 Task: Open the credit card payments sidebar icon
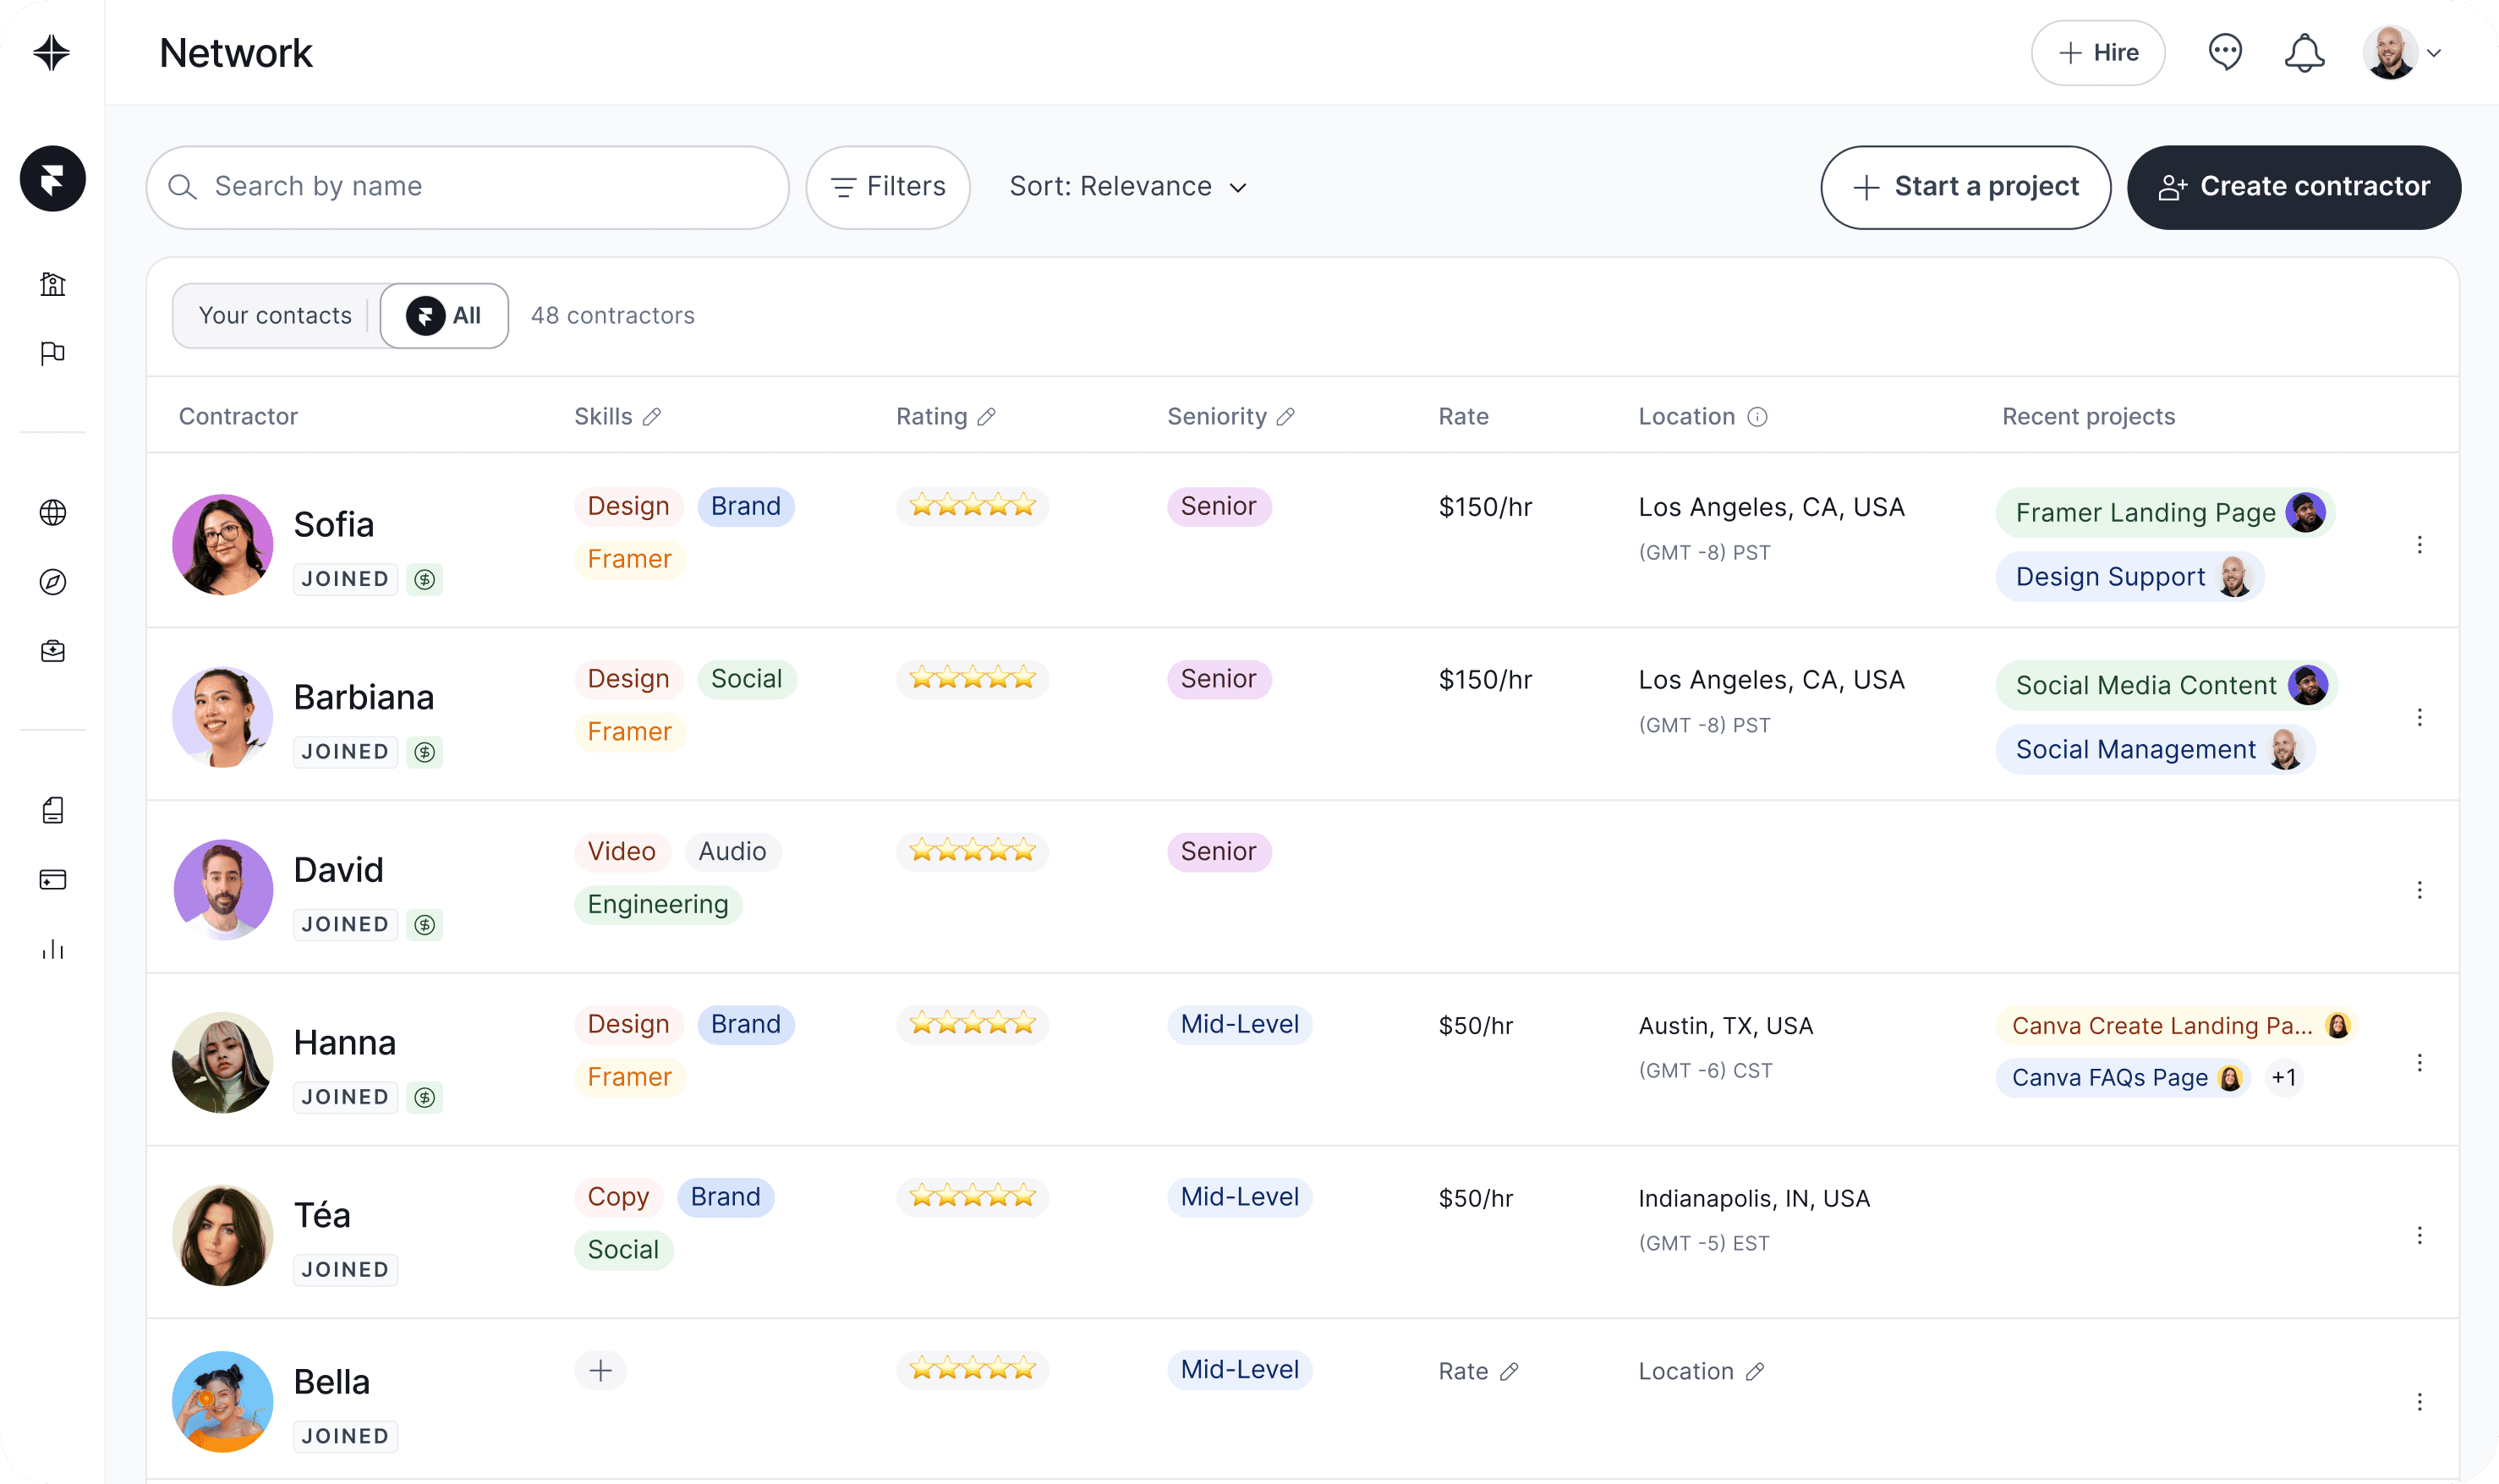point(53,880)
